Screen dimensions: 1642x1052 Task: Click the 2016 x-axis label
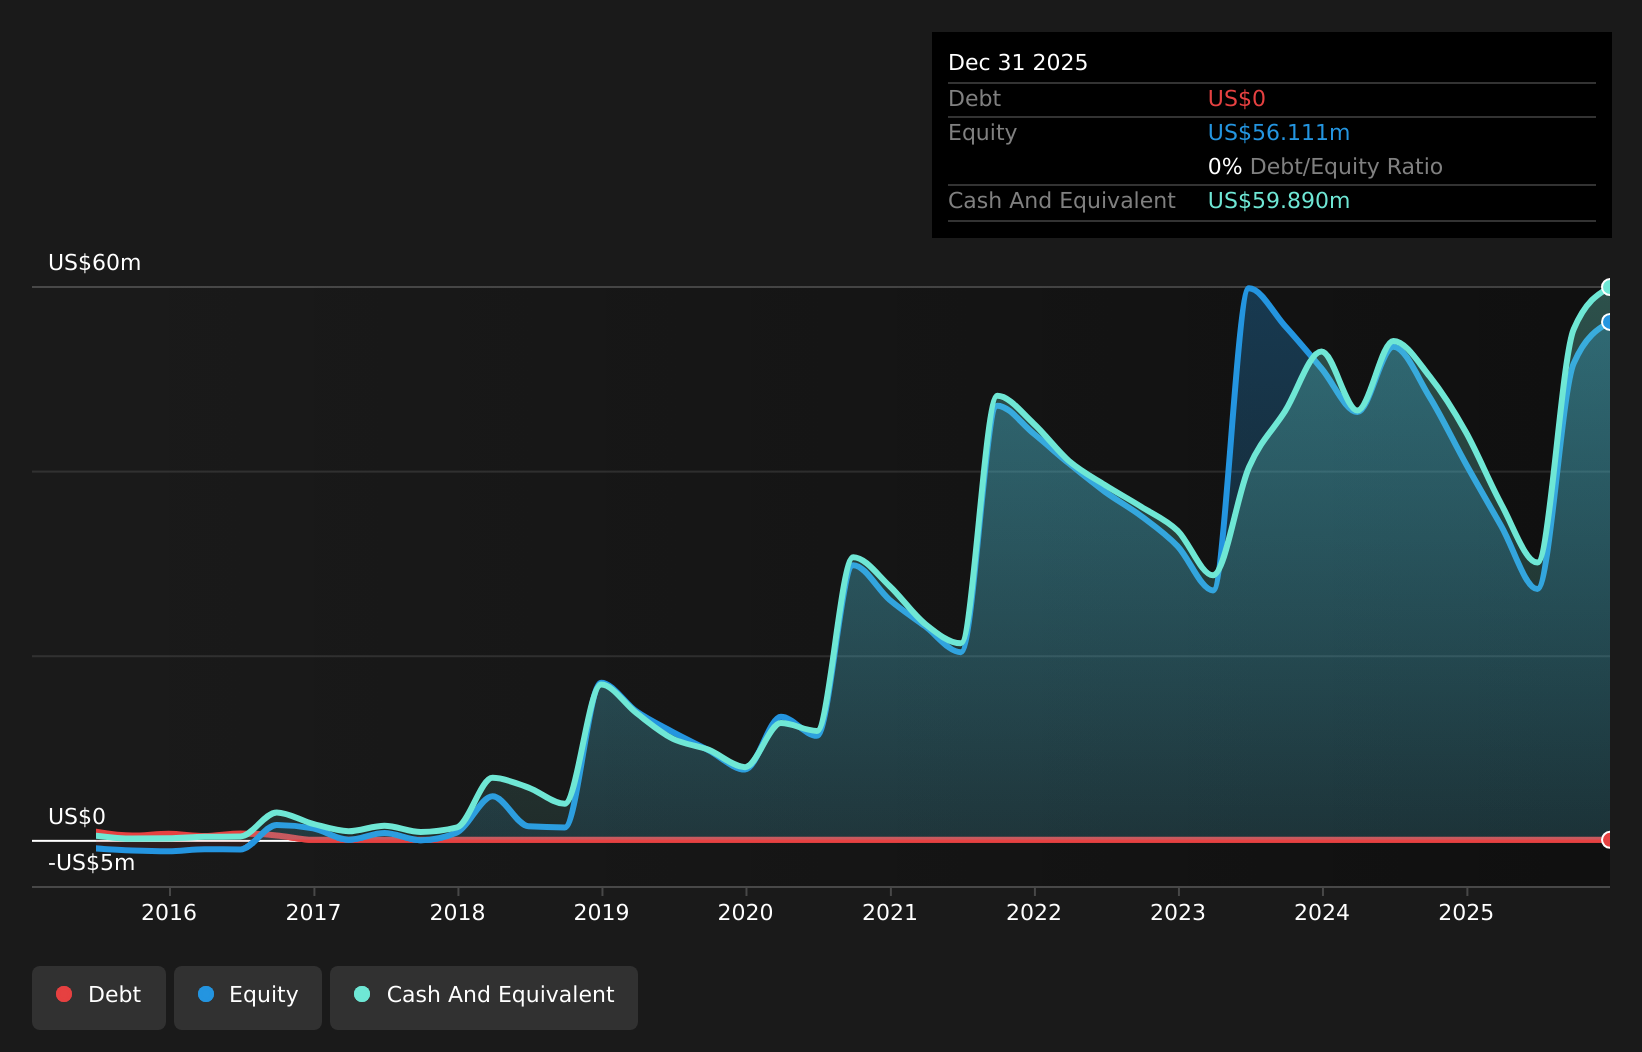tap(169, 912)
